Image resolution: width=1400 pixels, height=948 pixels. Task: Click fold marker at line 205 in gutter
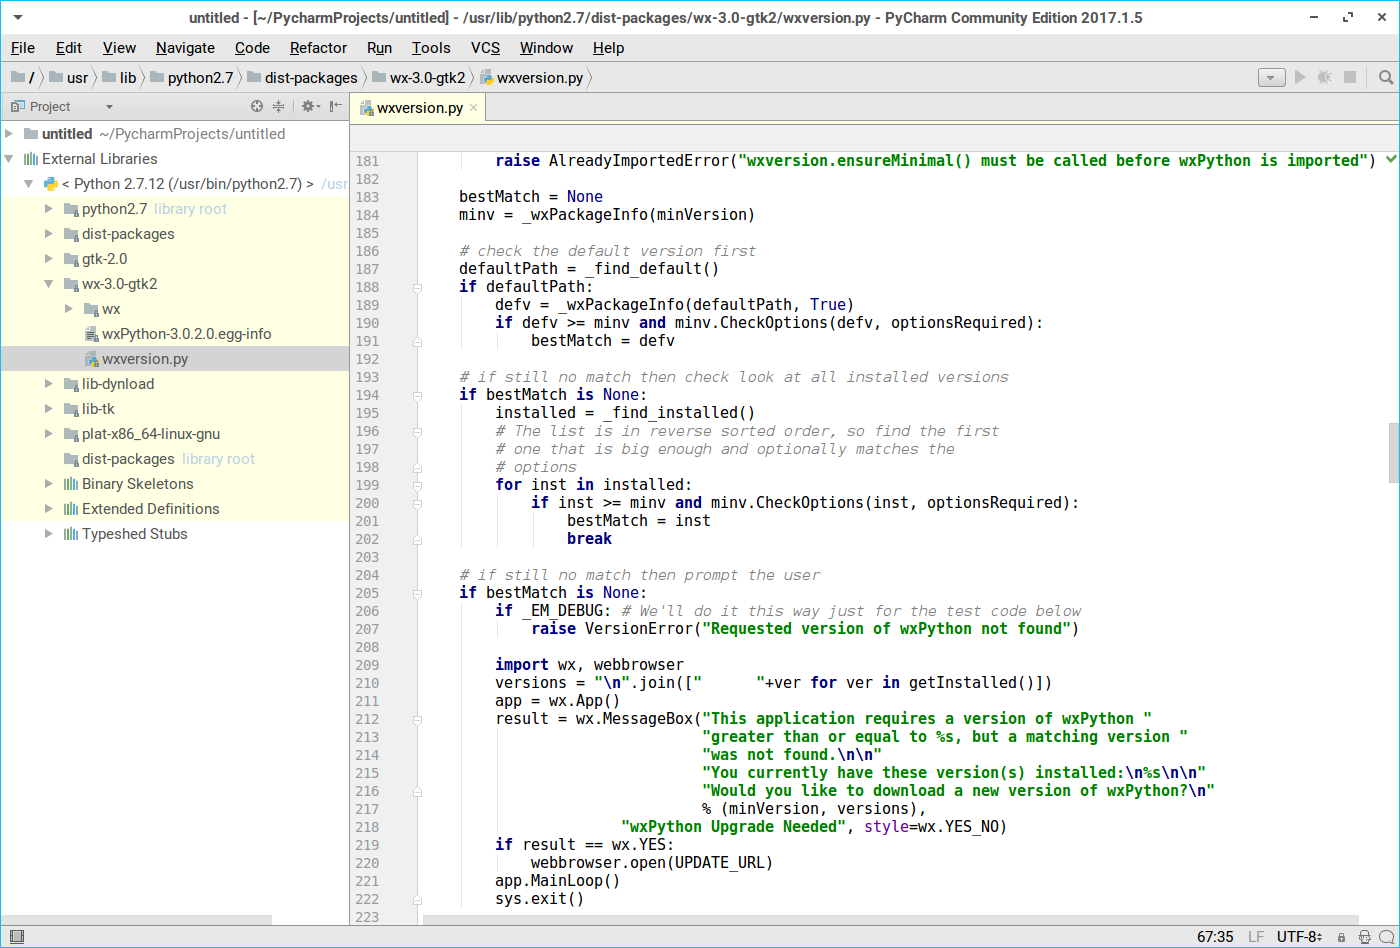[x=418, y=593]
